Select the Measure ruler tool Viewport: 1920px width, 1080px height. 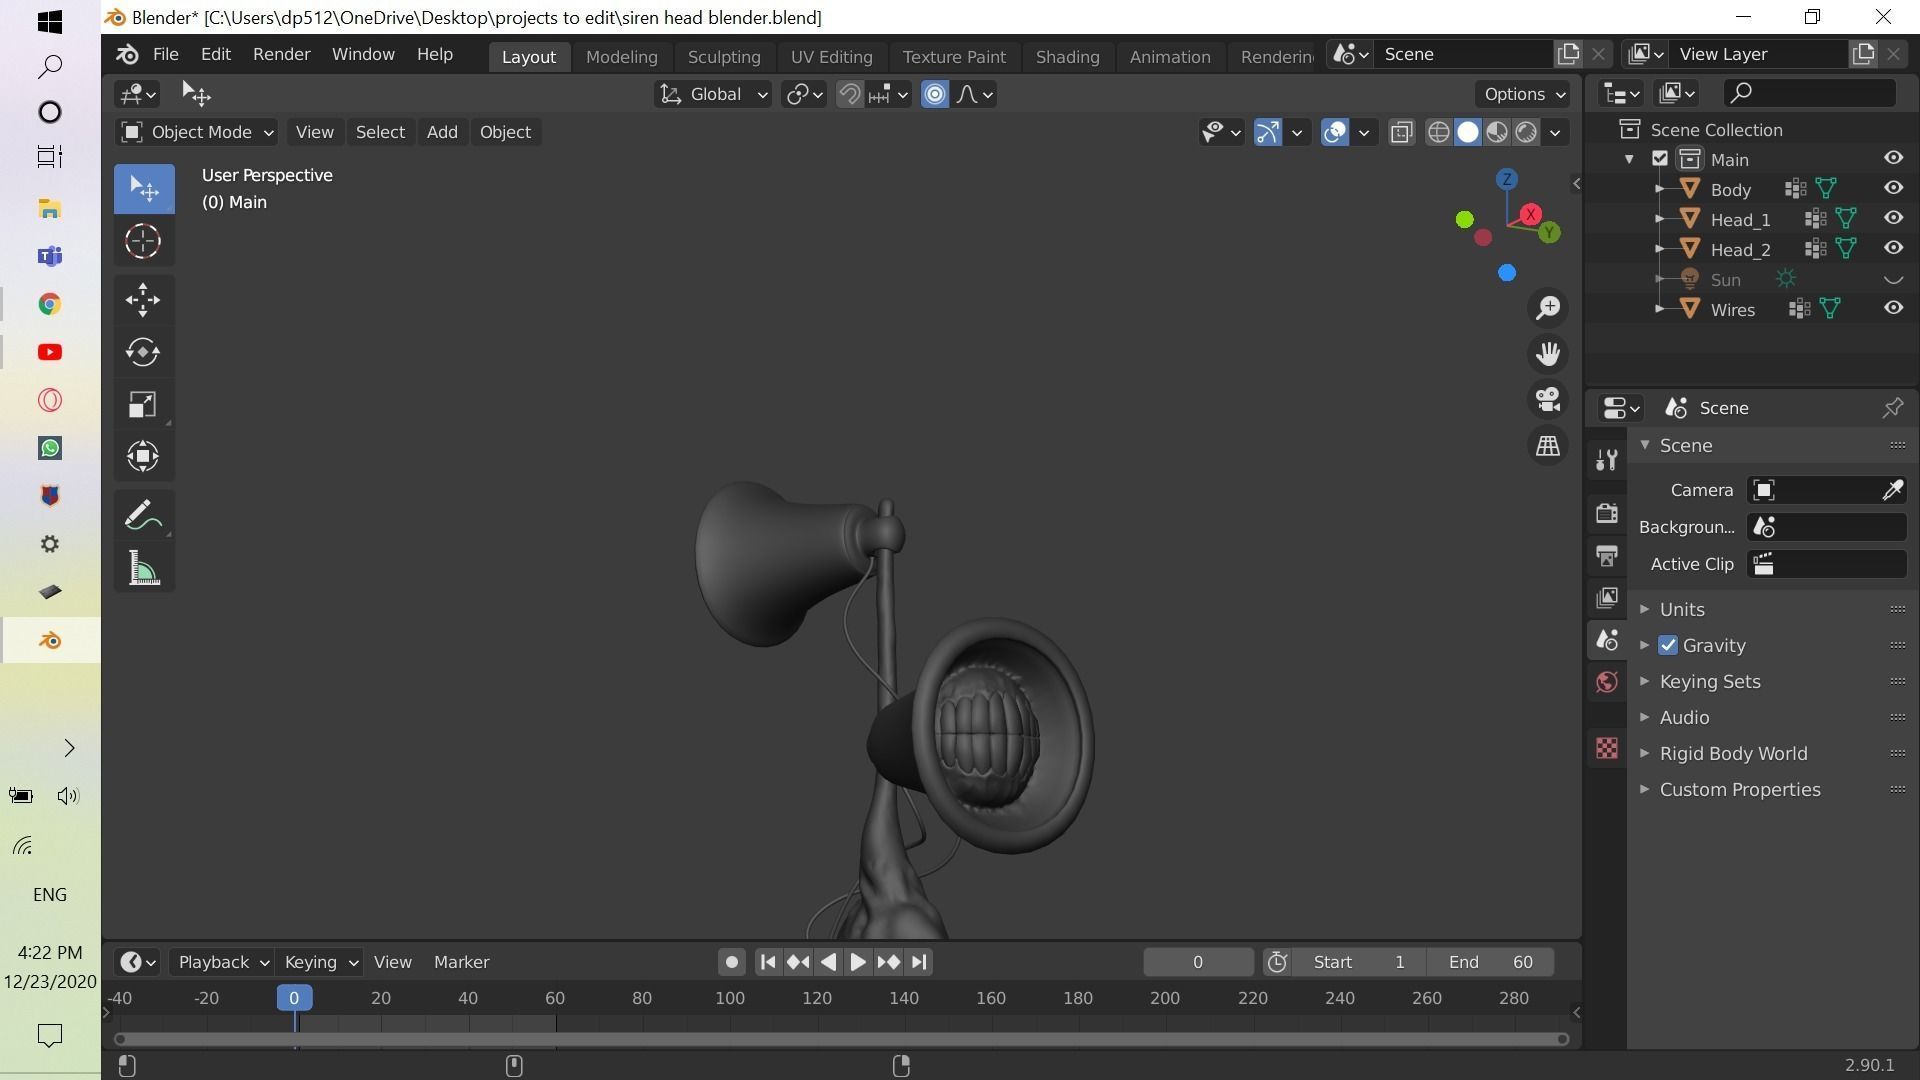tap(144, 568)
